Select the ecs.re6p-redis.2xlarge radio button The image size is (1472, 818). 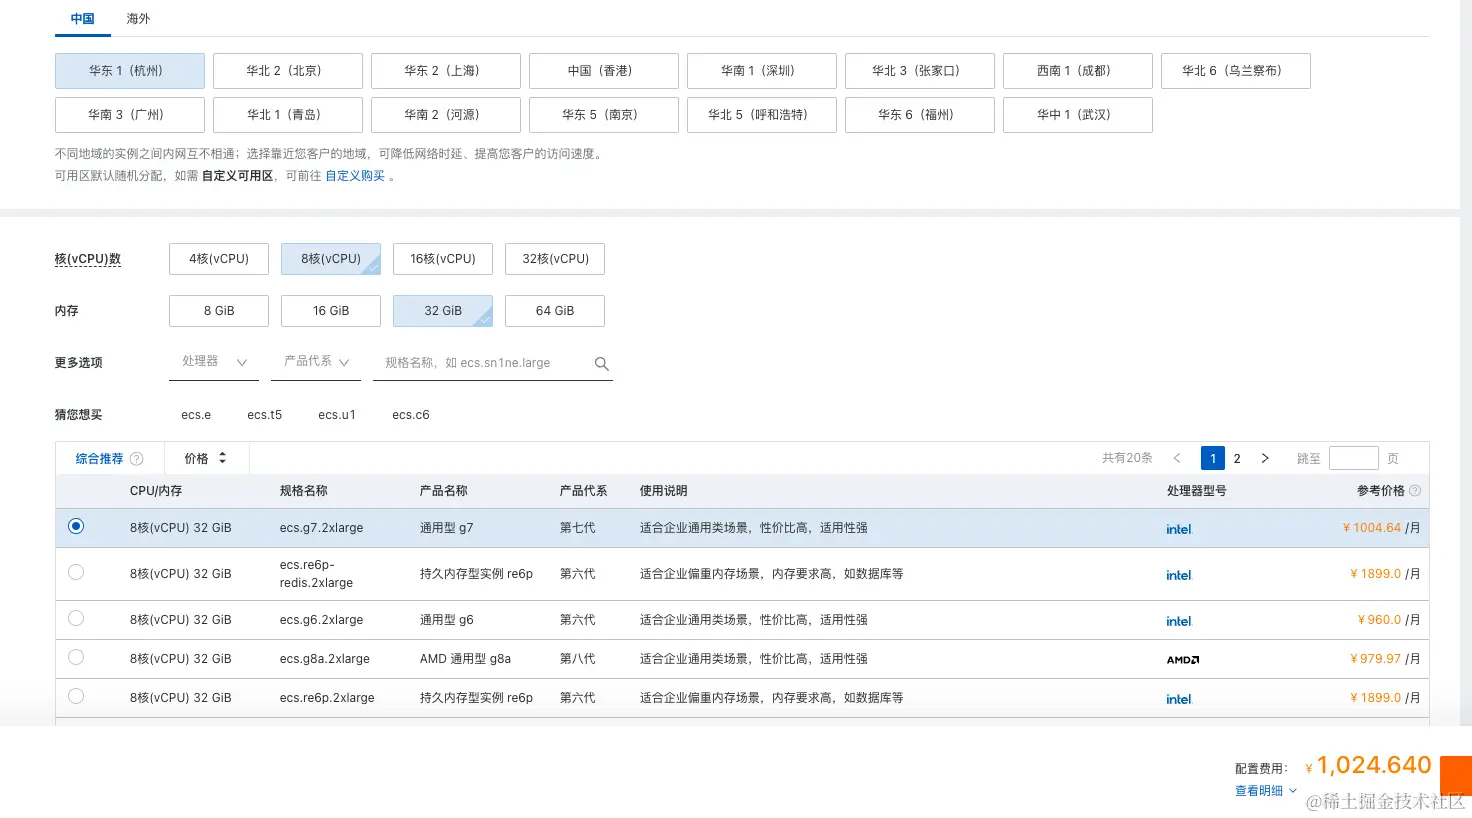point(76,572)
